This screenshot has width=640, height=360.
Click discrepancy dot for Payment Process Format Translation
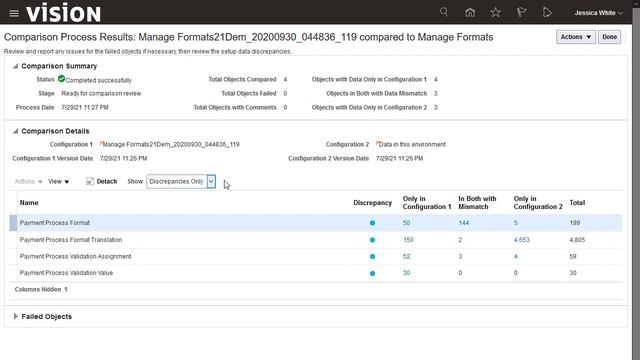pos(372,240)
